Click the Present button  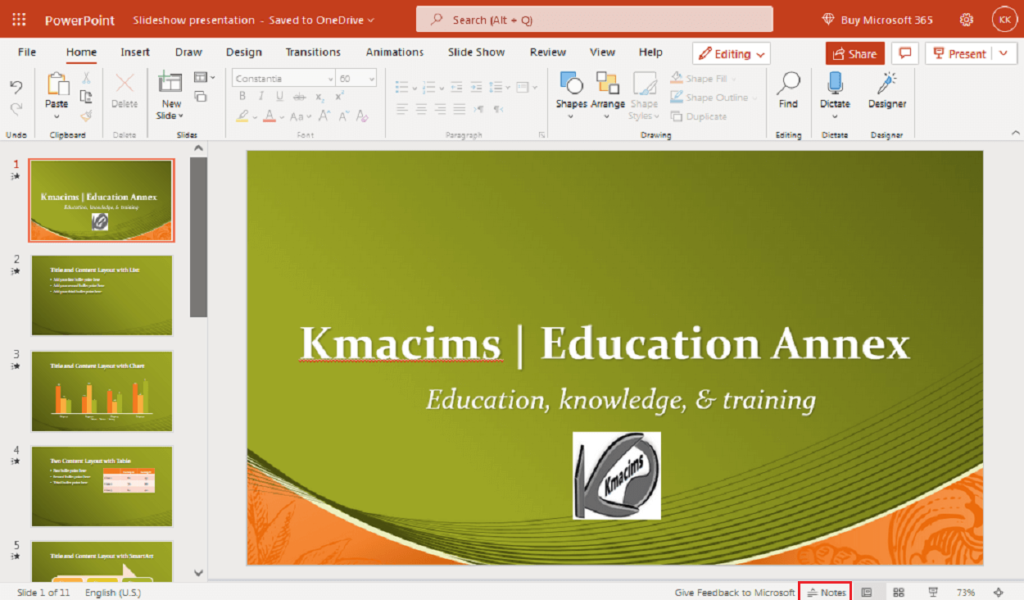959,54
